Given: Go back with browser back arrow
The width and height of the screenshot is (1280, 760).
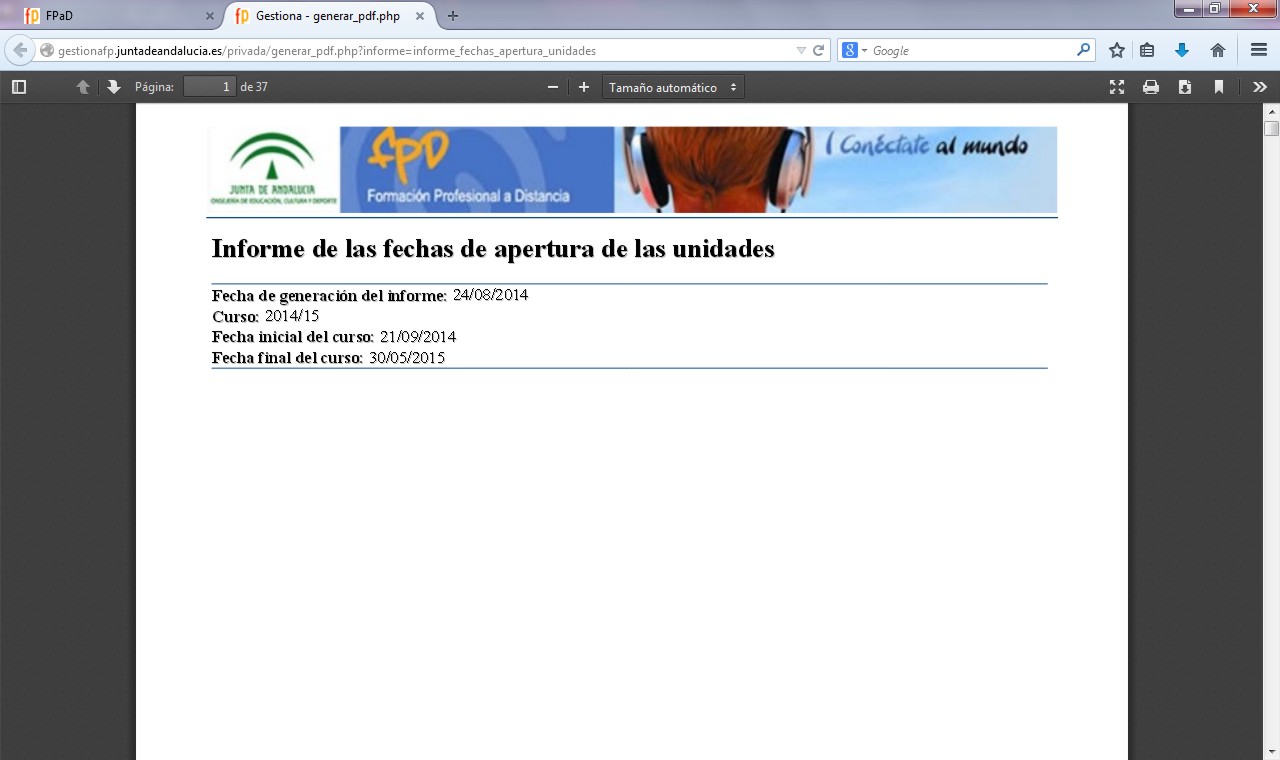Looking at the screenshot, I should [x=20, y=50].
